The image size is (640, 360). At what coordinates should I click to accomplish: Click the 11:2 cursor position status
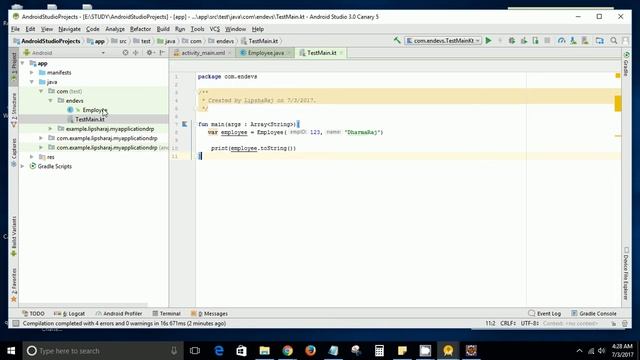click(x=490, y=323)
